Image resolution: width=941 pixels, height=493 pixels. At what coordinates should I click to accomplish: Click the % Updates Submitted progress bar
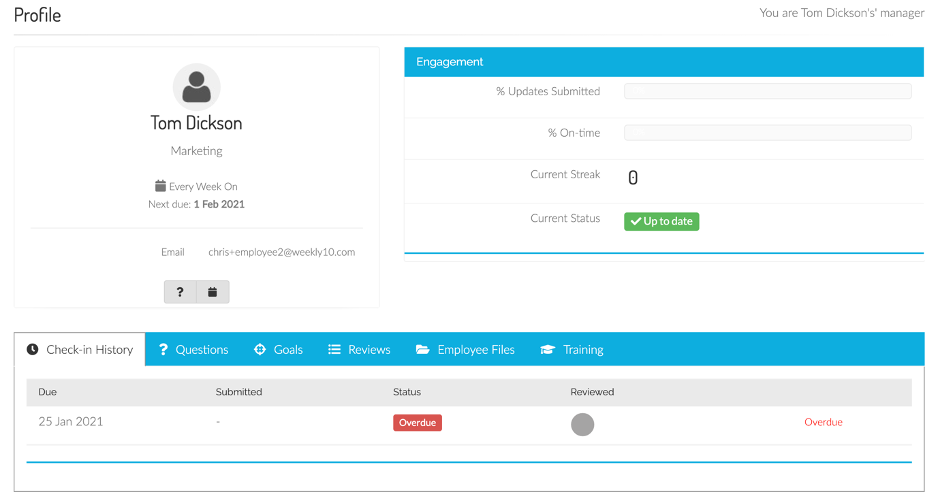tap(767, 91)
